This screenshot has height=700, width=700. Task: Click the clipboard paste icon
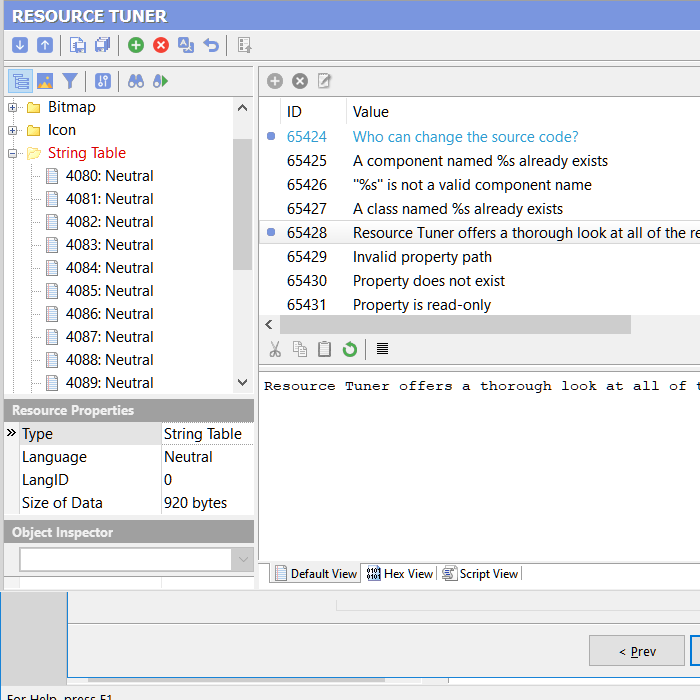click(325, 349)
